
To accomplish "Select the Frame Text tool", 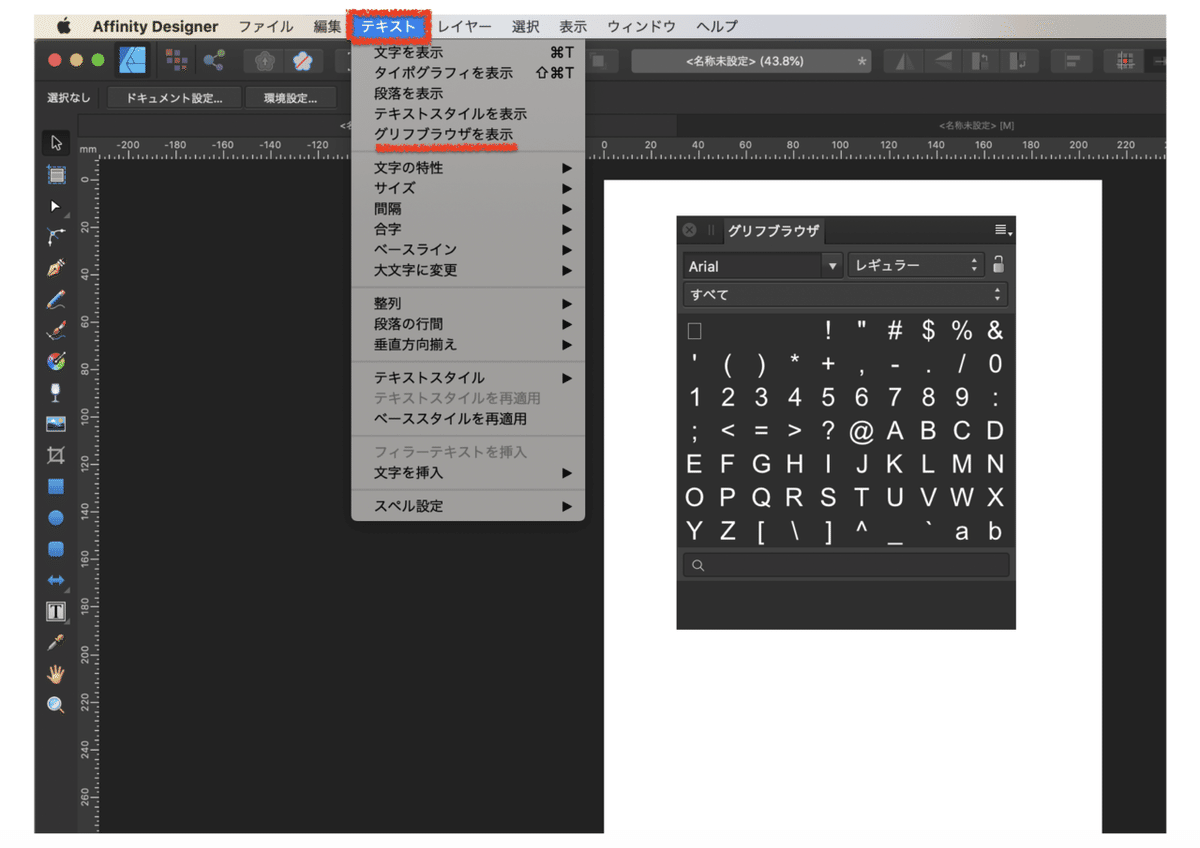I will click(x=57, y=611).
